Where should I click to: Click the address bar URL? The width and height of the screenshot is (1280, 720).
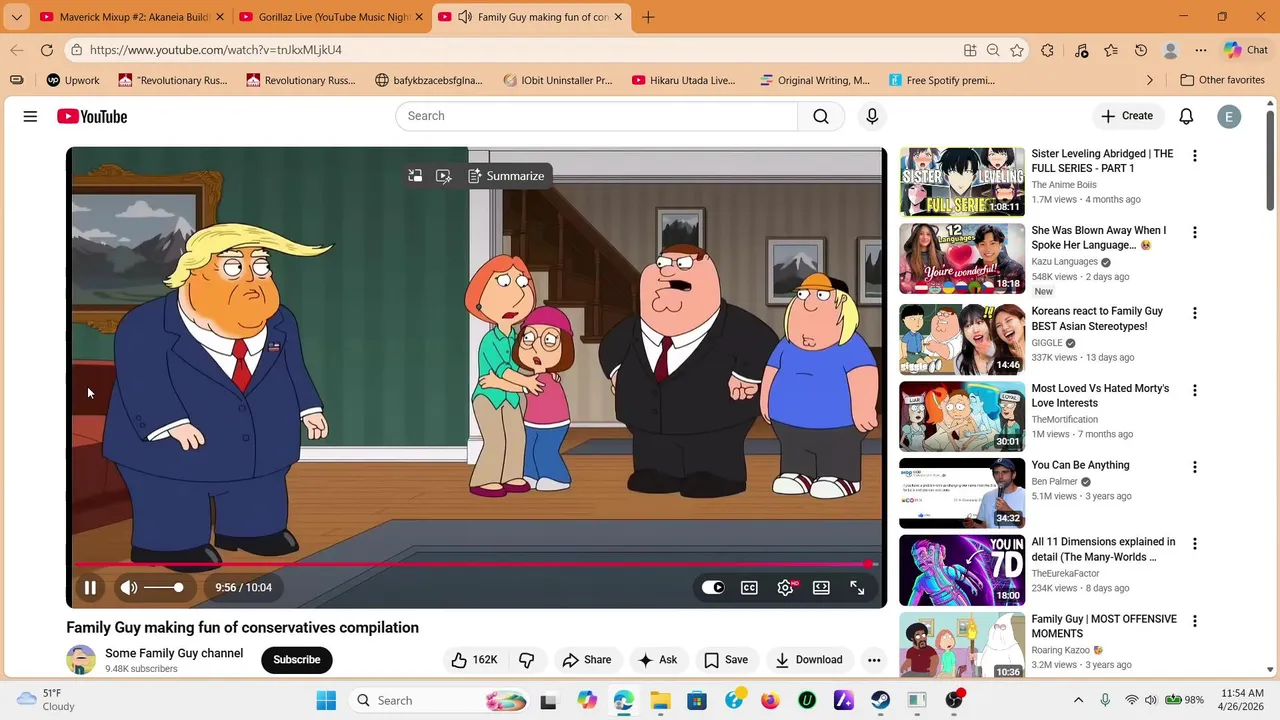215,50
